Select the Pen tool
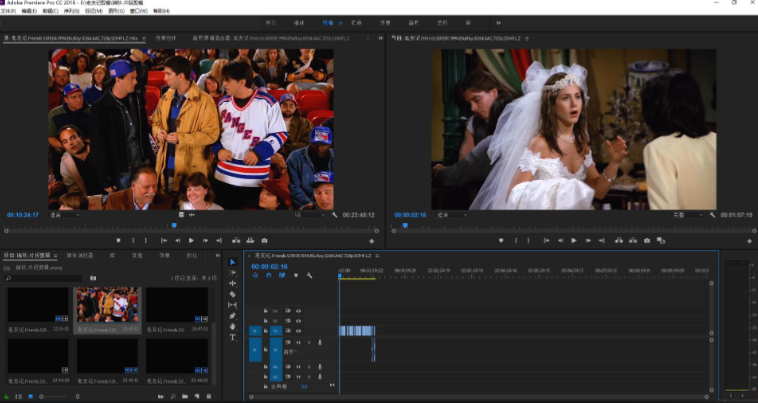The image size is (758, 403). 233,316
